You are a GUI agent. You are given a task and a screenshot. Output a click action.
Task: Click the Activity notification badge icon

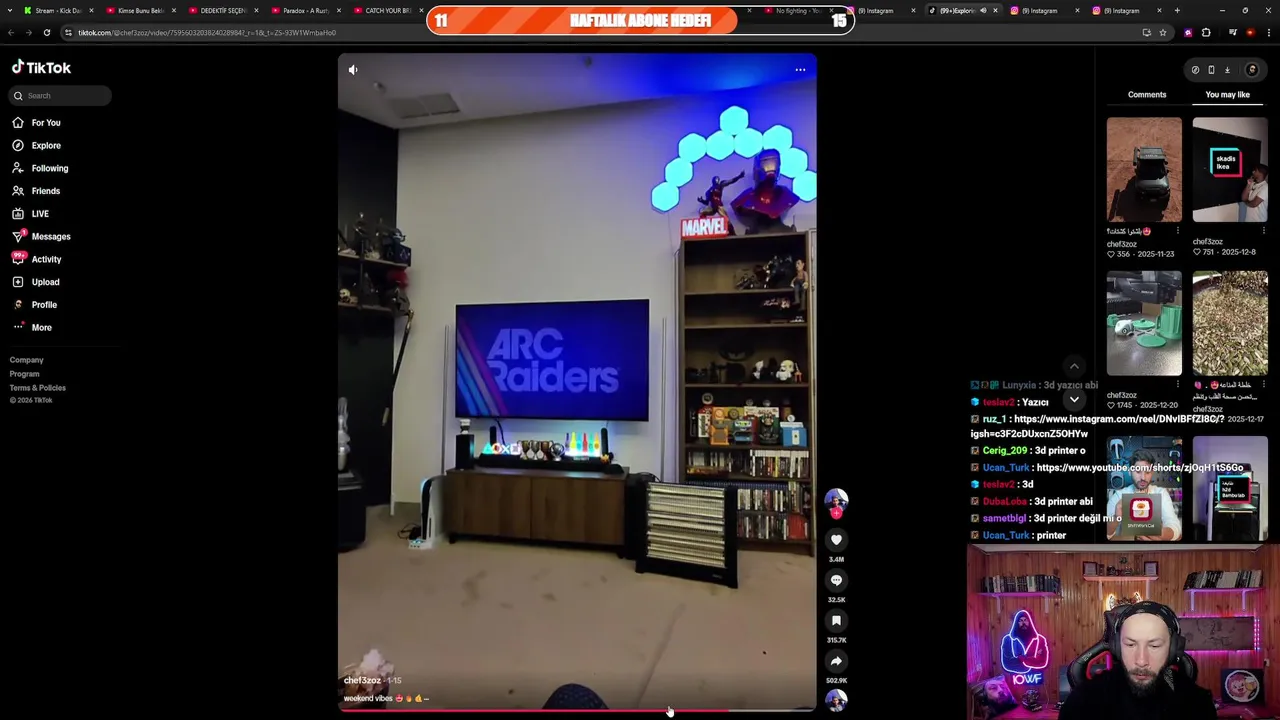tap(18, 258)
